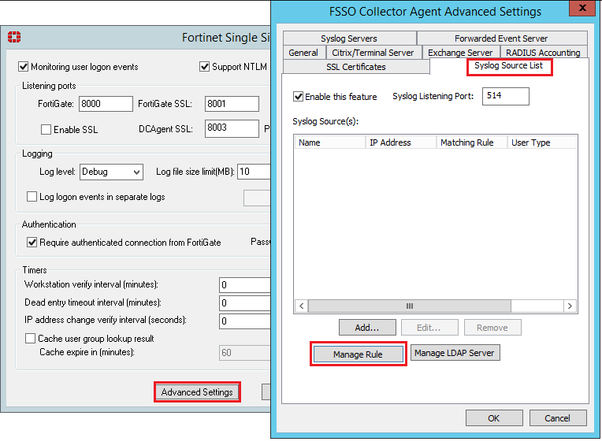Toggle Monitoring user logon events checkbox
602x441 pixels.
point(23,67)
